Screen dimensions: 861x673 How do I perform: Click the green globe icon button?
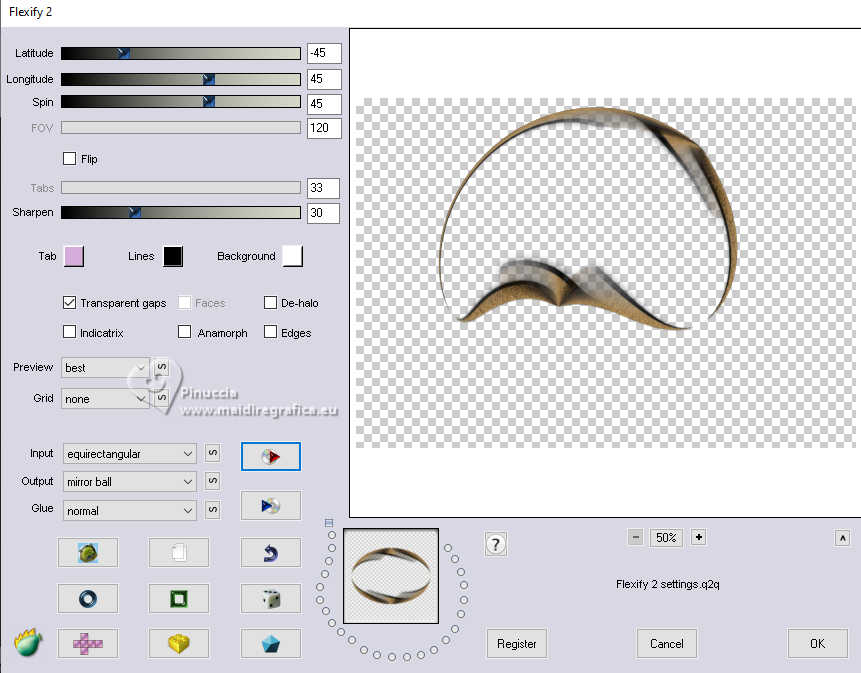(88, 552)
